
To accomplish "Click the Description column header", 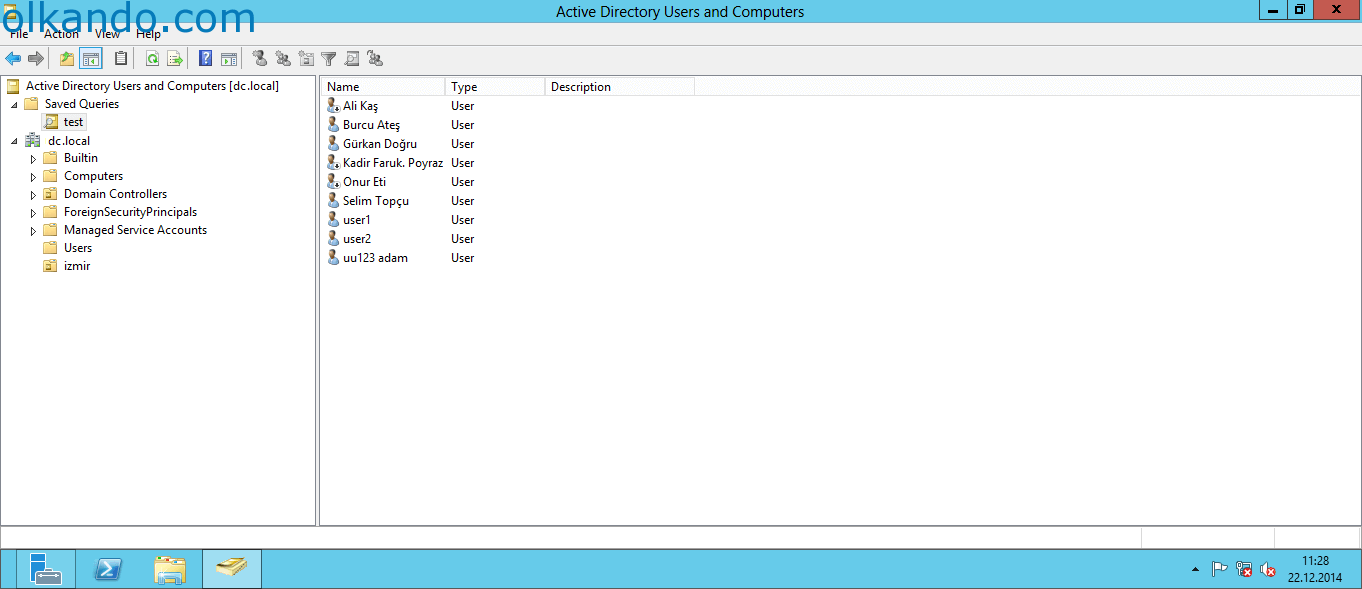I will click(620, 87).
